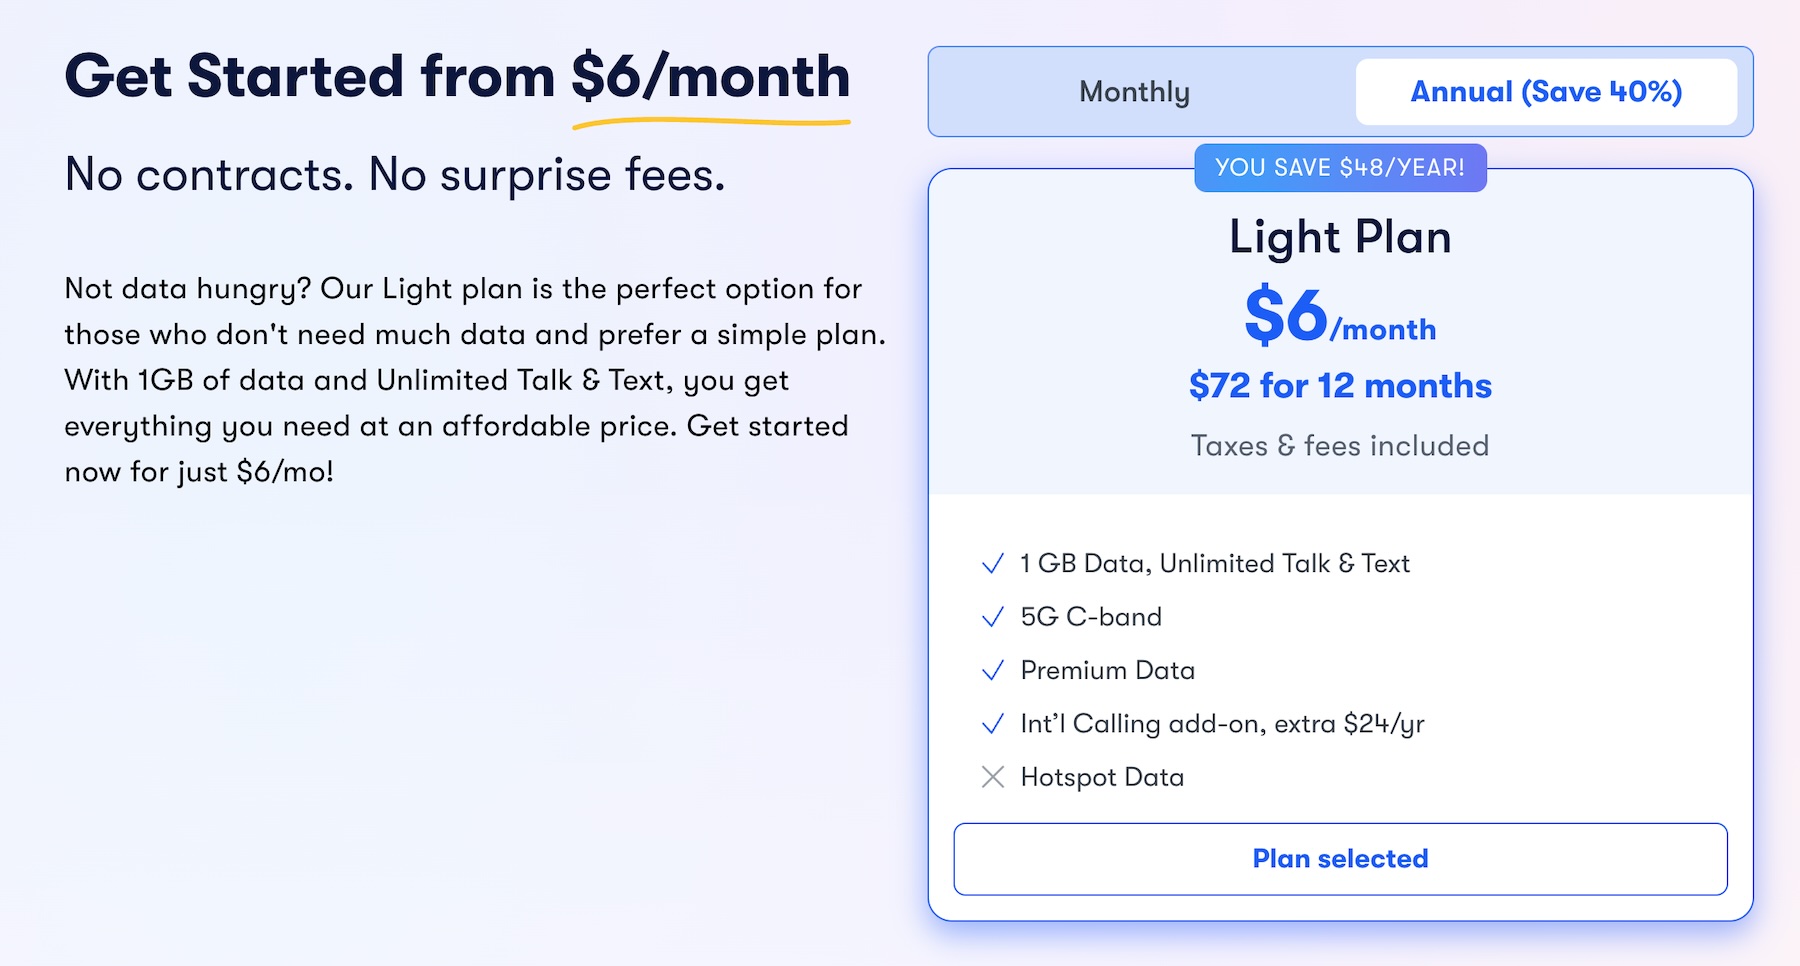1800x966 pixels.
Task: Click the checkmark next to 5G C-band
Action: point(992,617)
